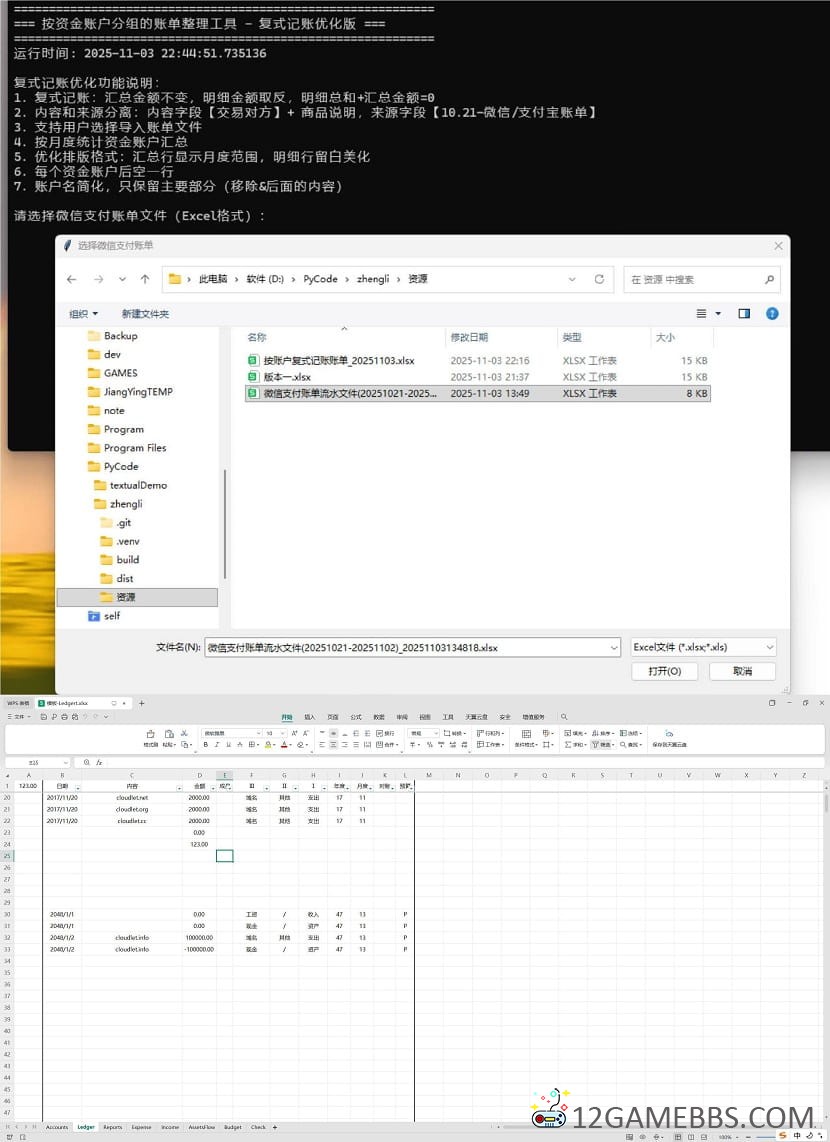Open the 资源 folder in tree

click(125, 597)
